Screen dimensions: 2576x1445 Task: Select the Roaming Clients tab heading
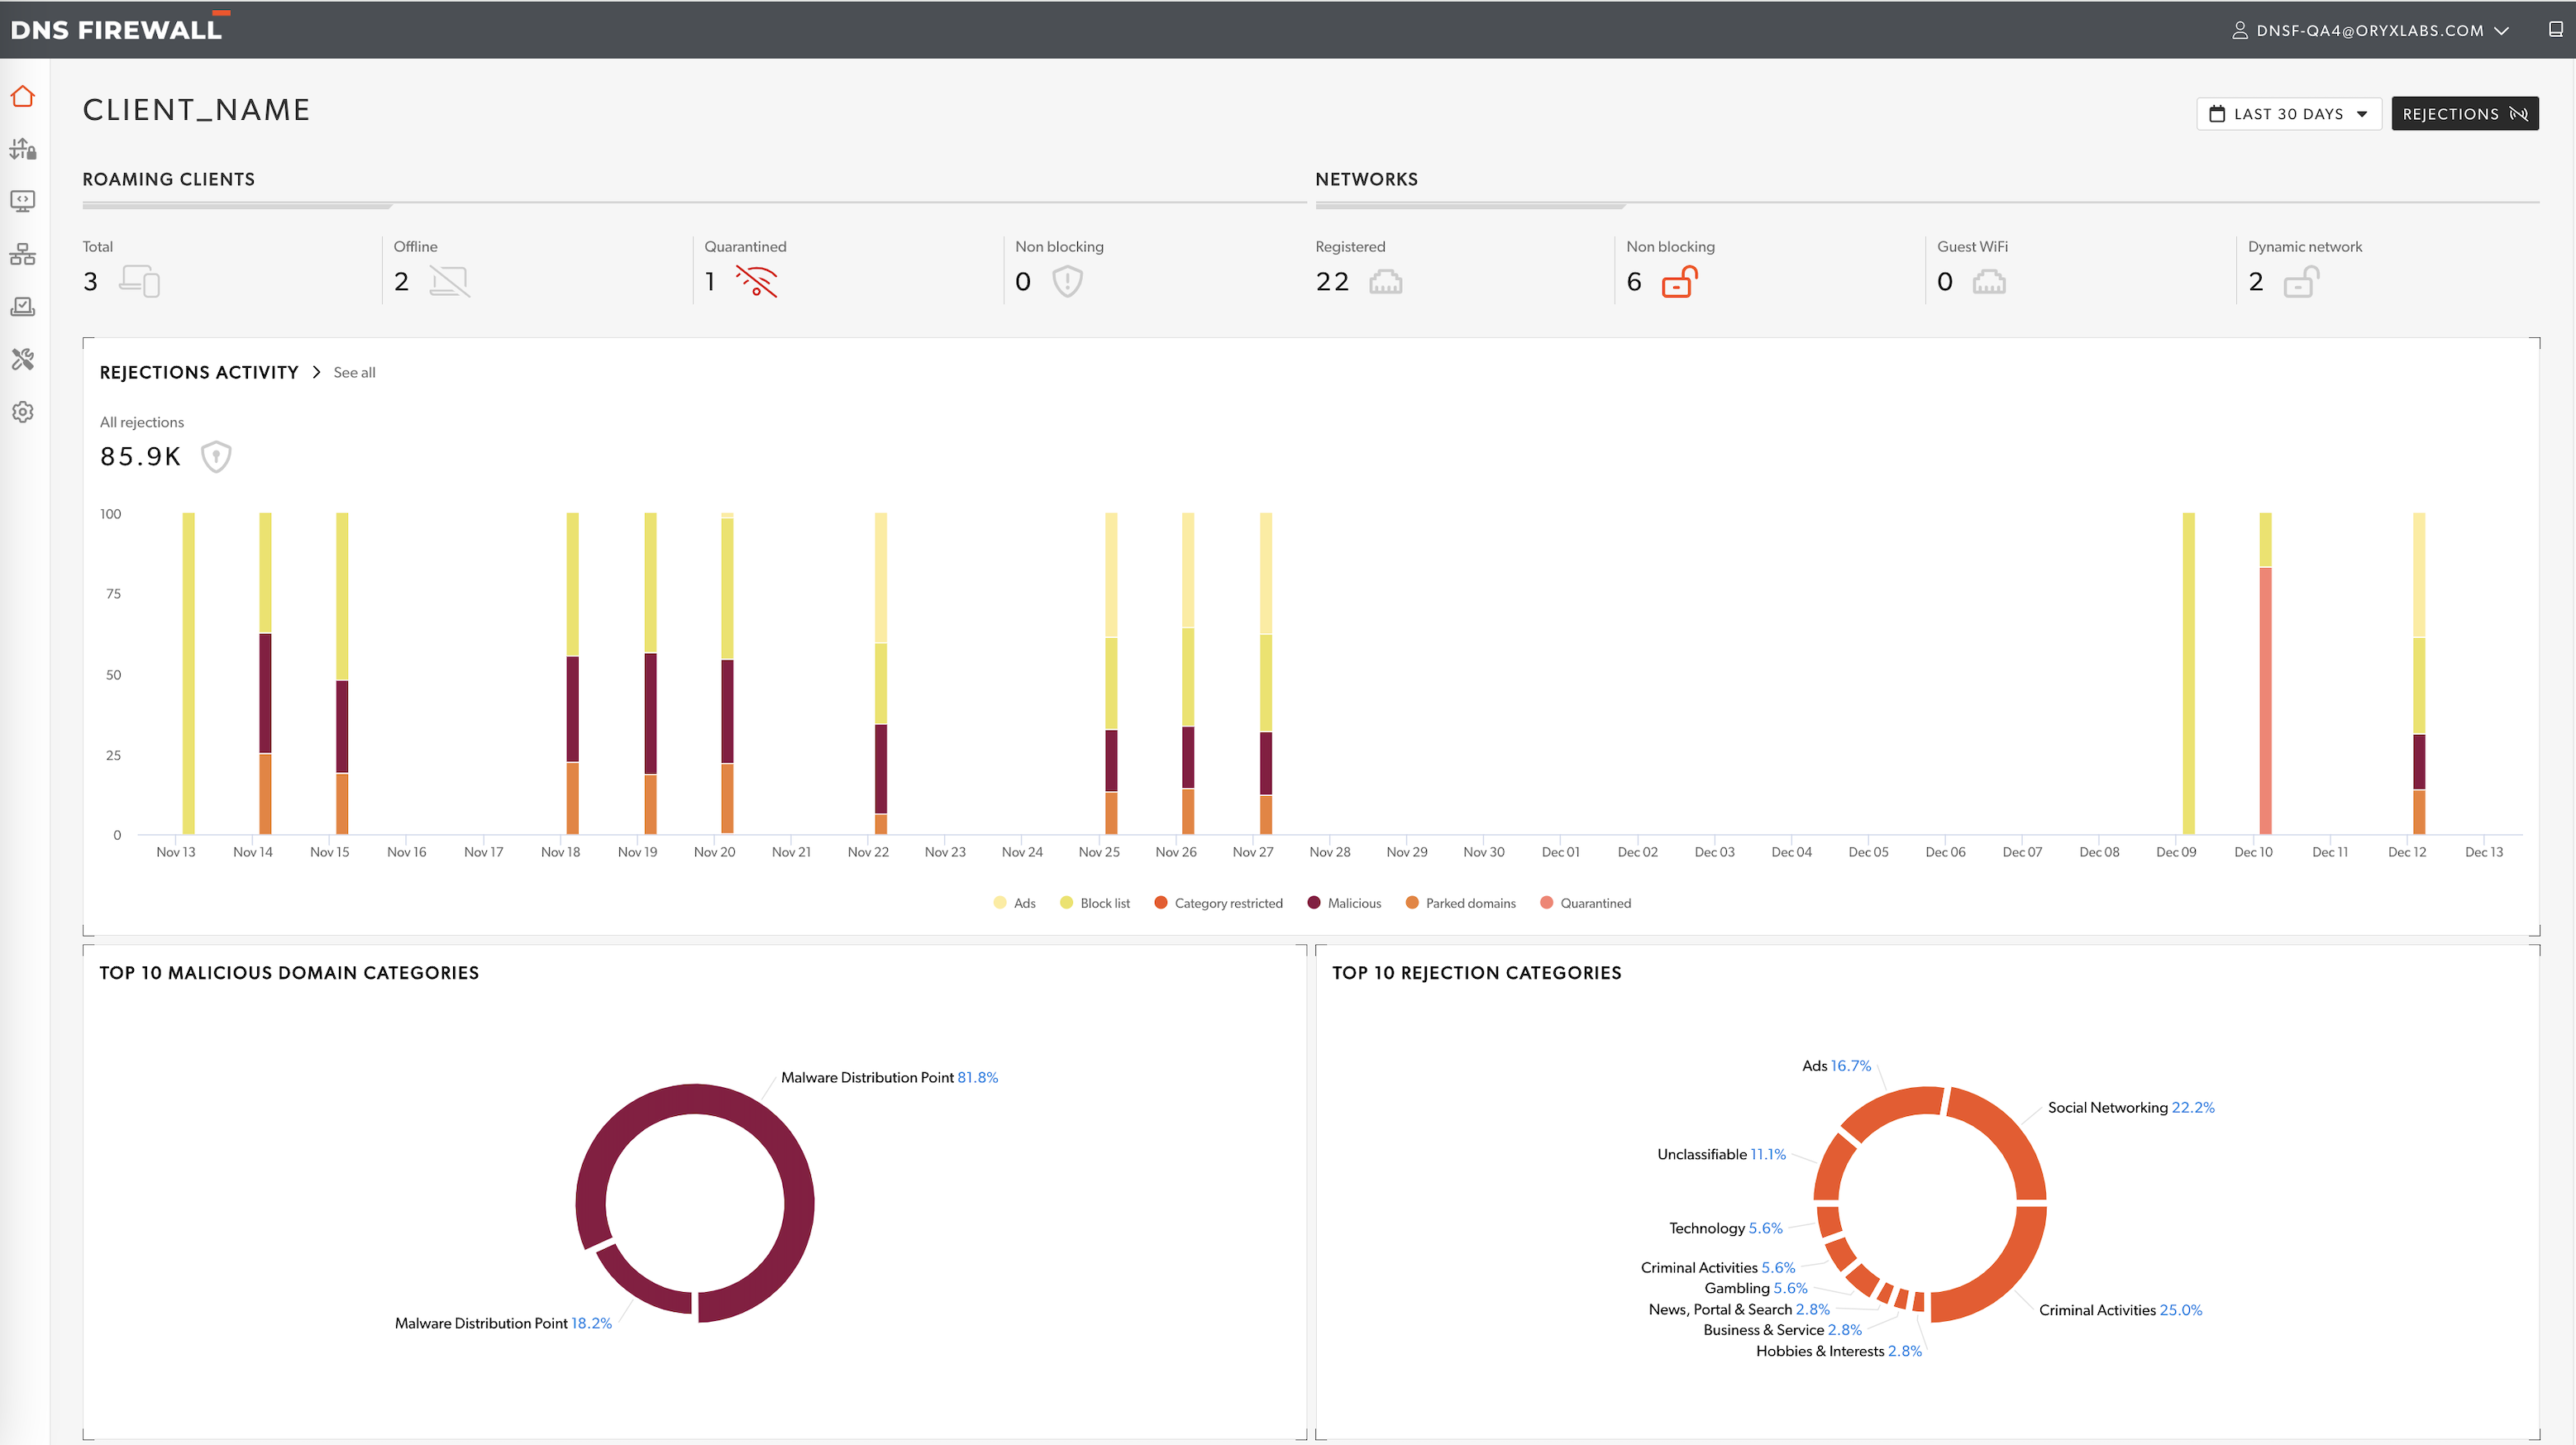168,179
